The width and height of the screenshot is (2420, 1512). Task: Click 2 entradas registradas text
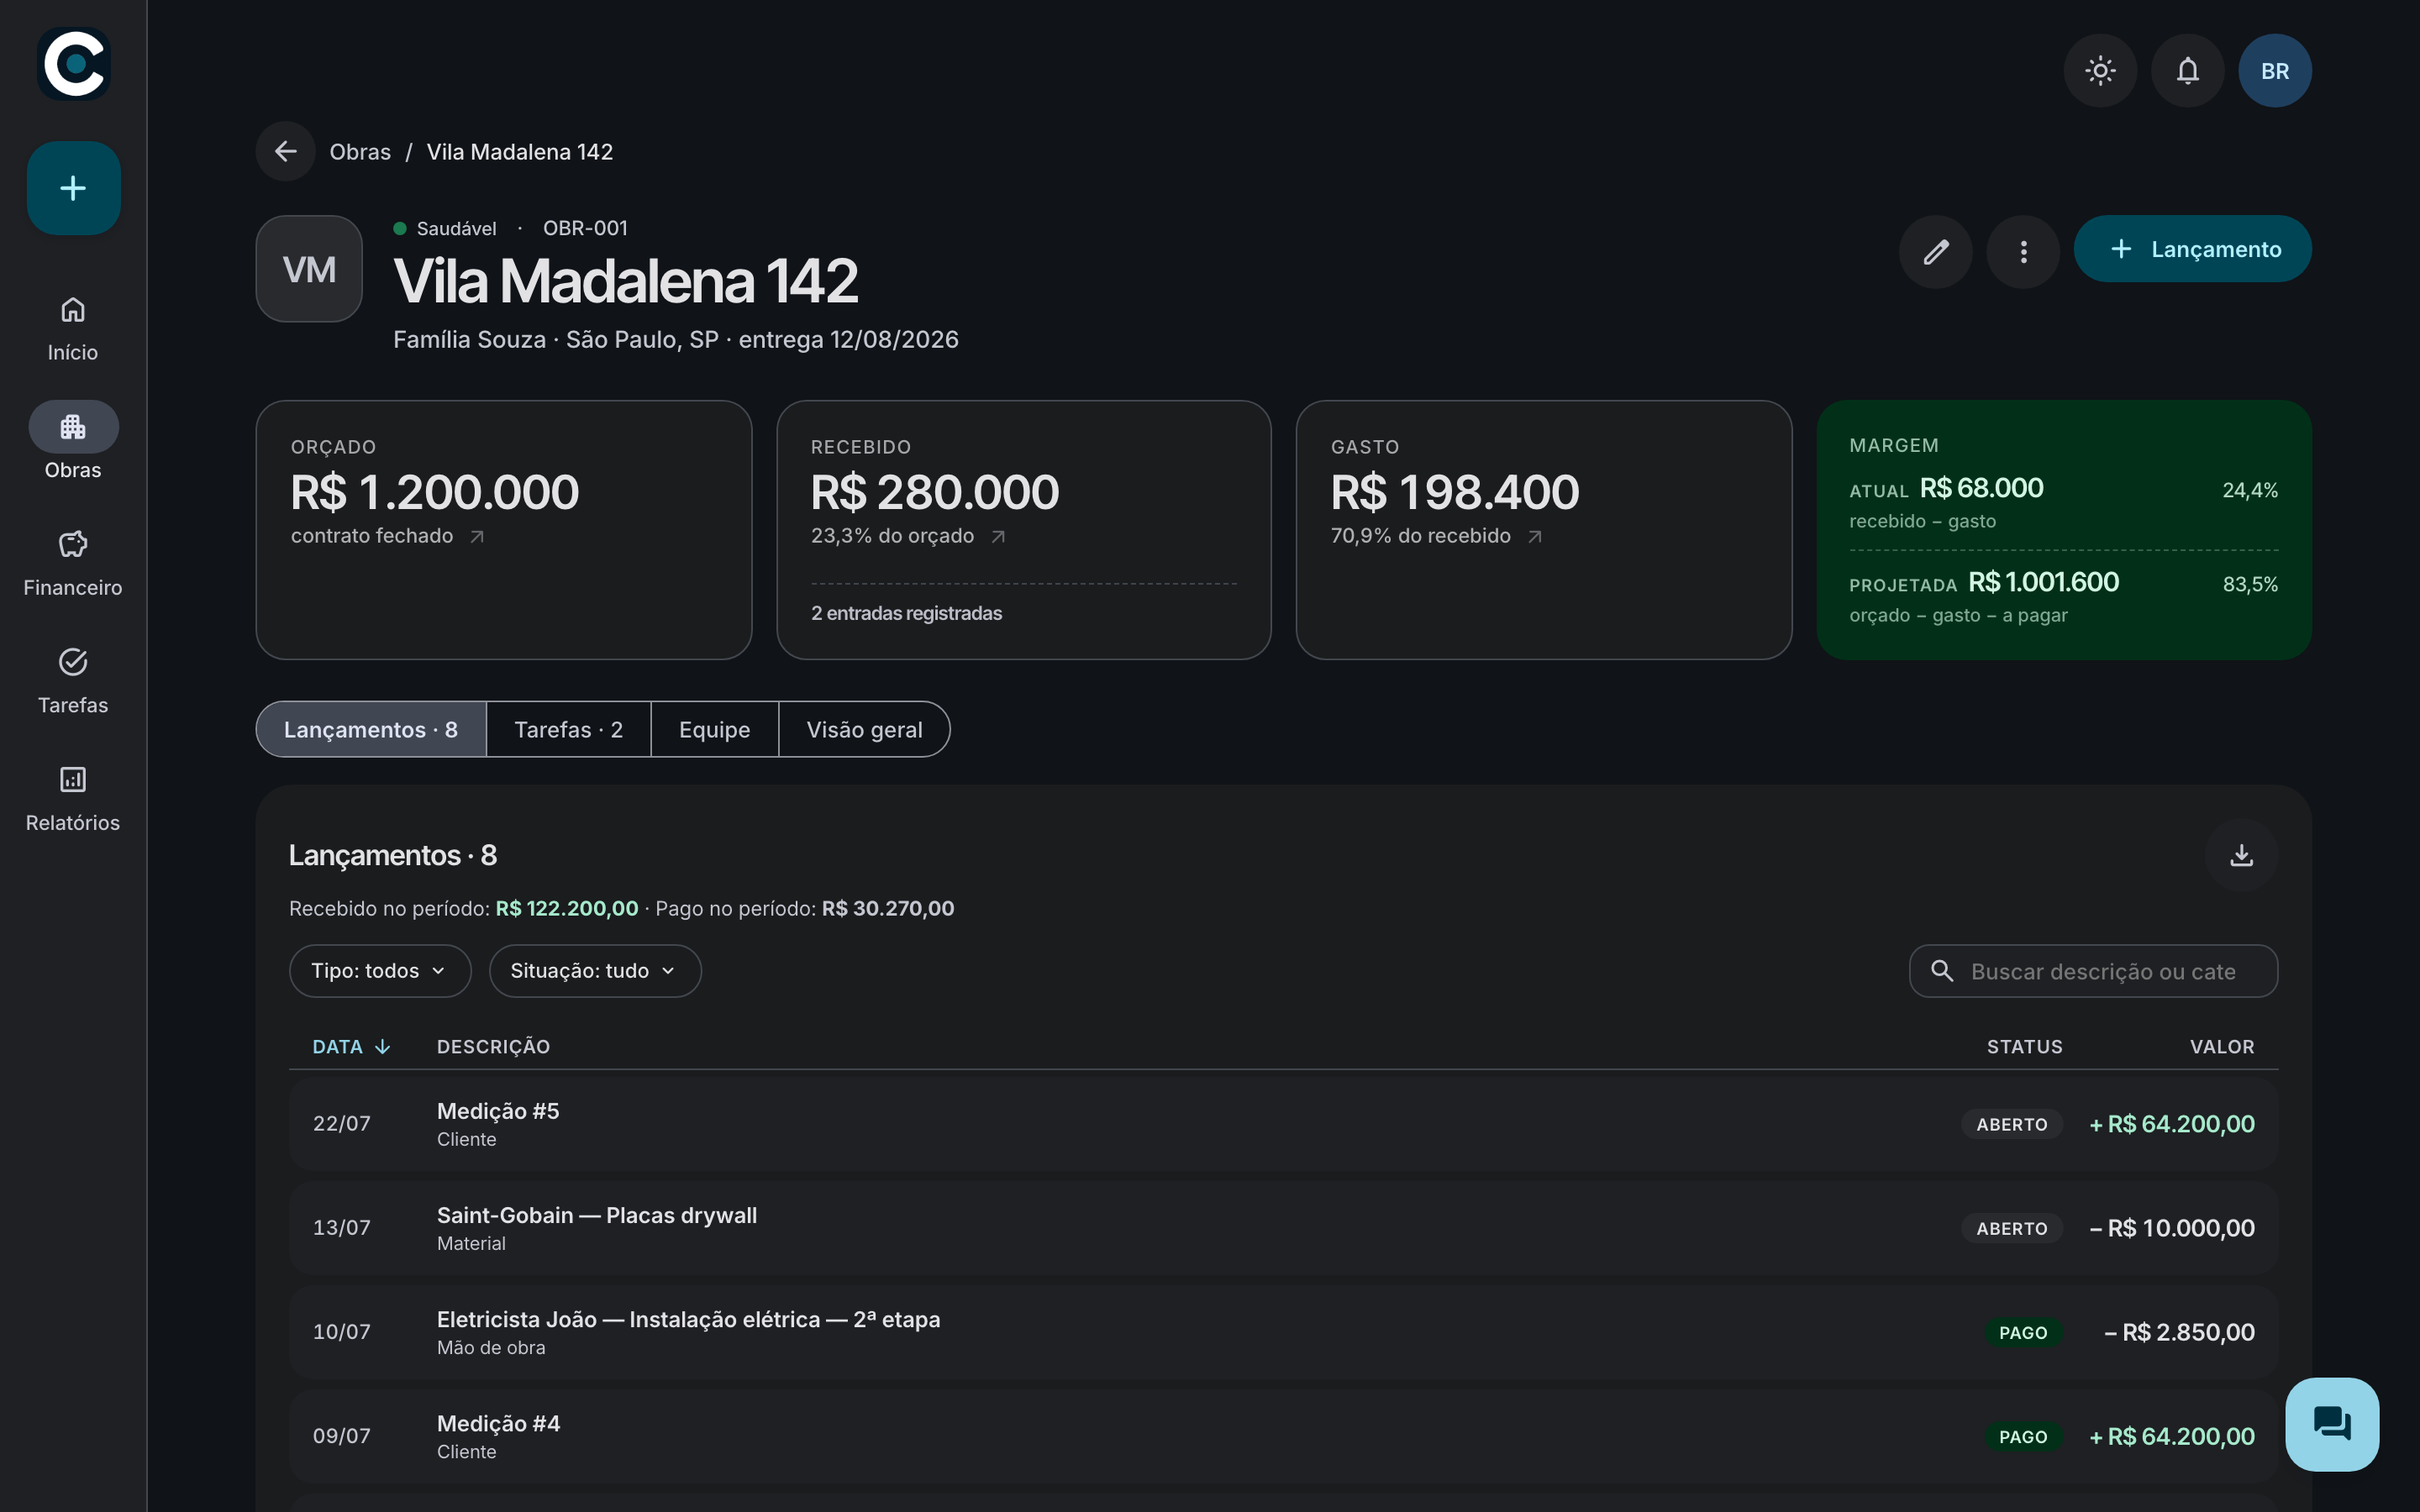[906, 613]
